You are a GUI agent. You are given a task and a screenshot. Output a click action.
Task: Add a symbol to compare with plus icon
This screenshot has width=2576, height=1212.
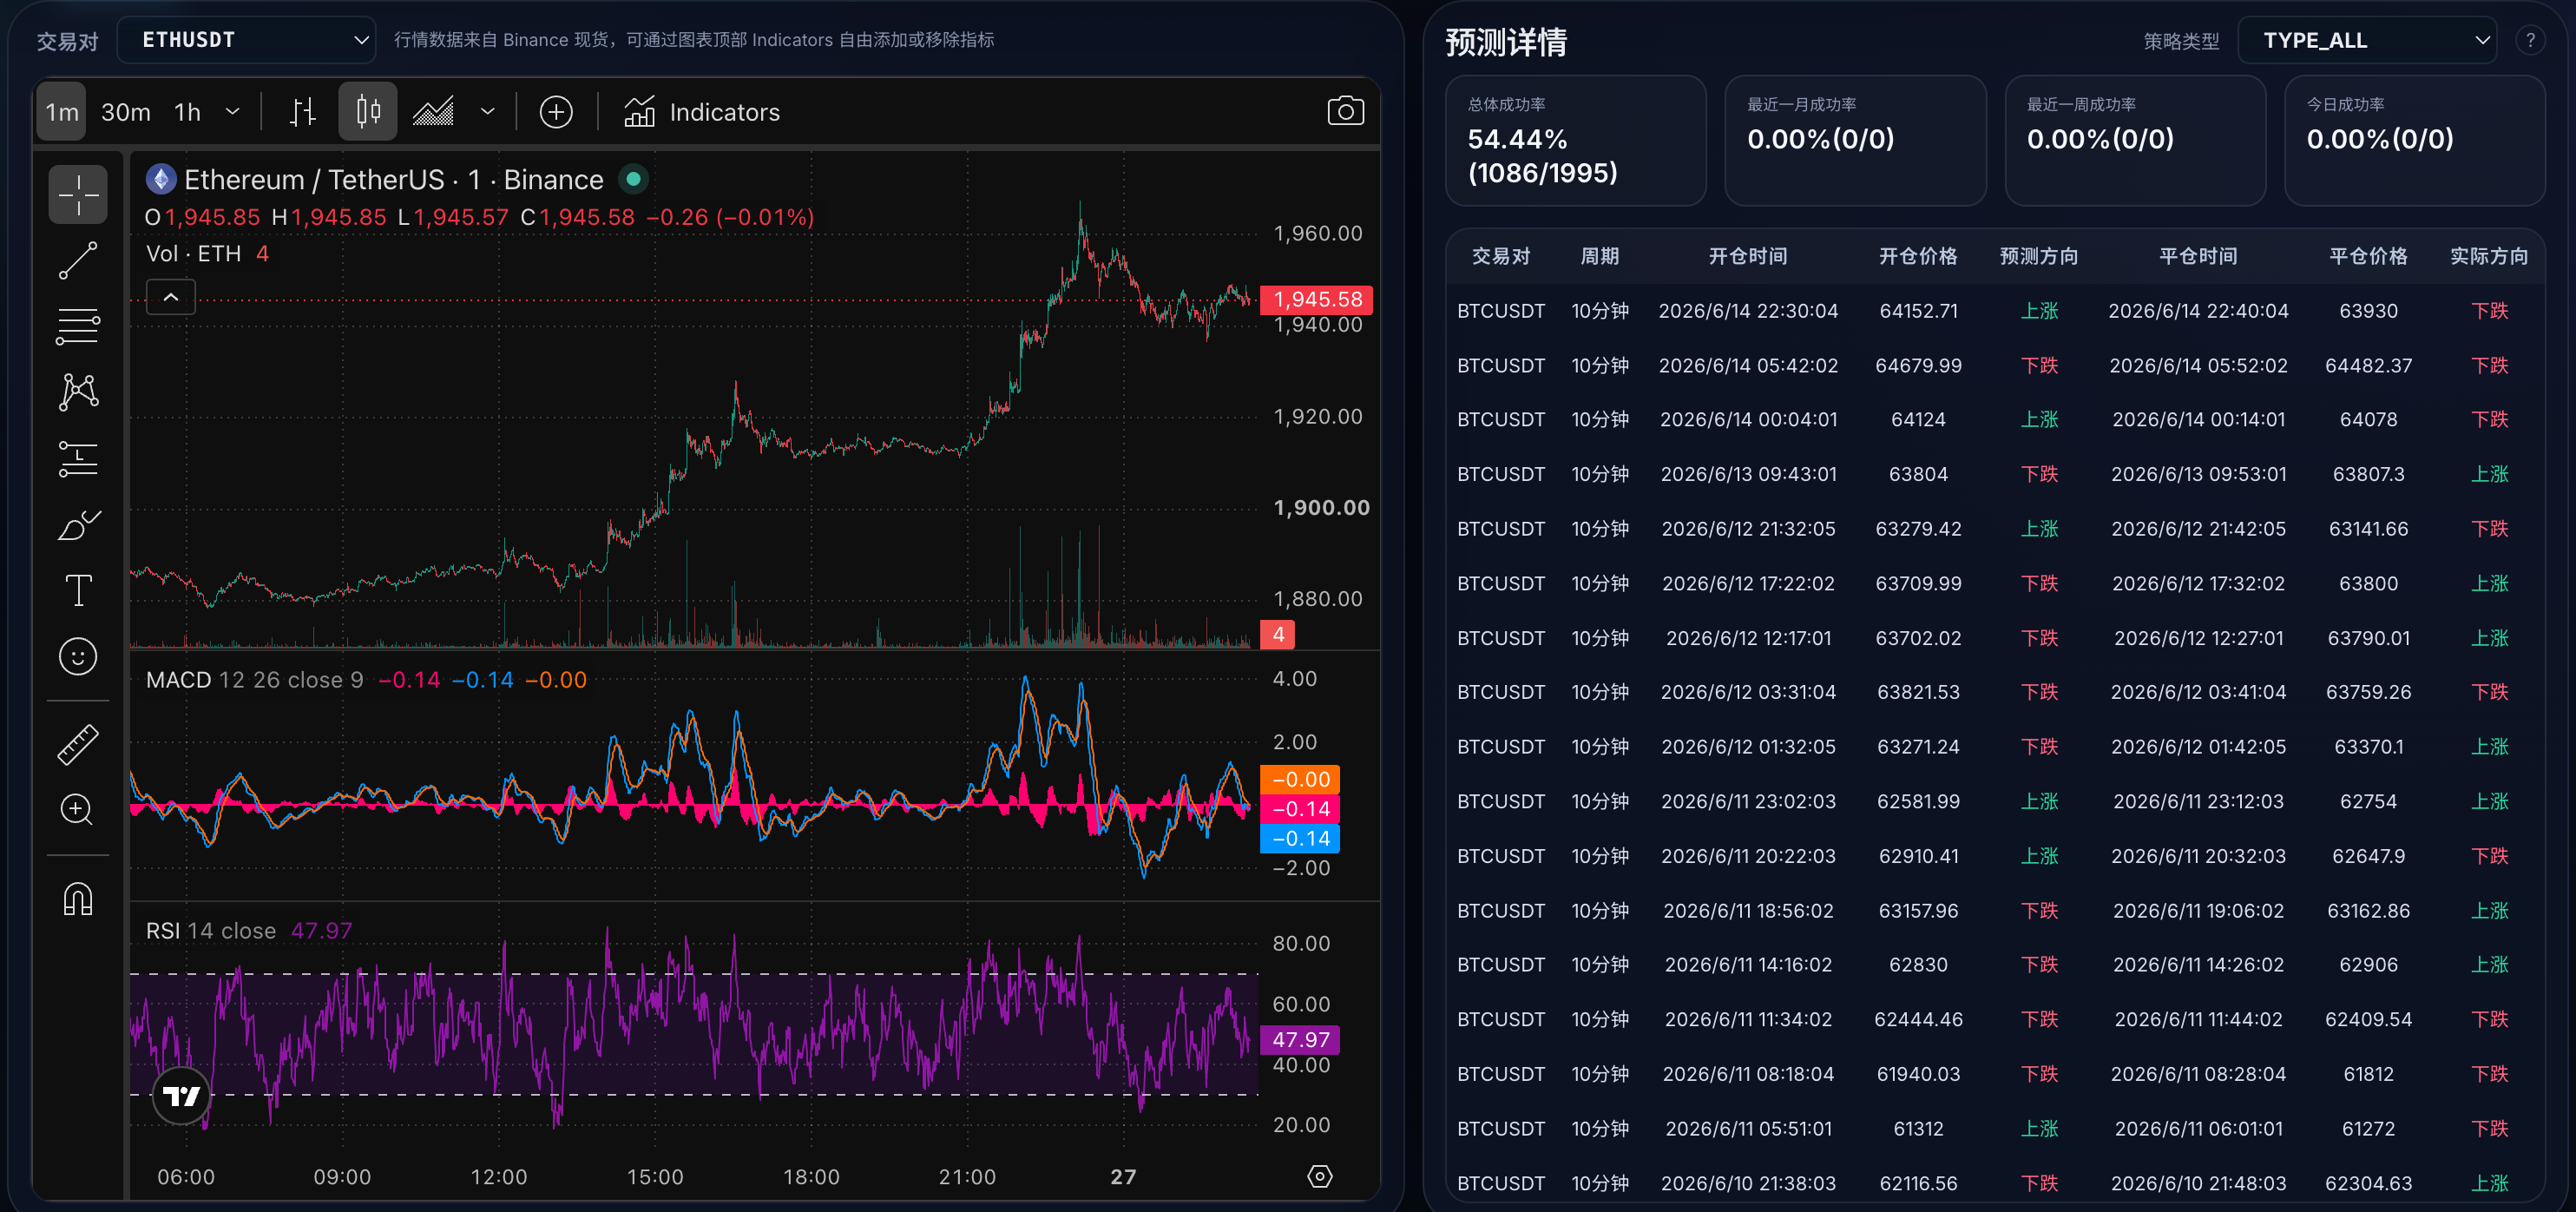tap(556, 111)
